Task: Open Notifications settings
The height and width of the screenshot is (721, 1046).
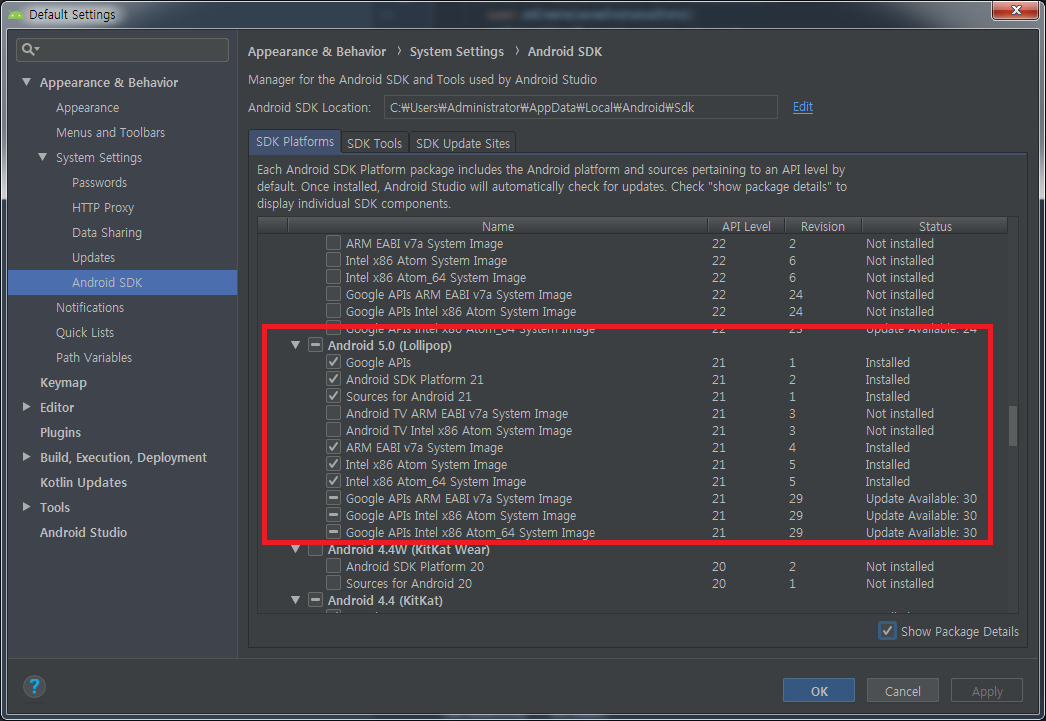Action: (x=90, y=307)
